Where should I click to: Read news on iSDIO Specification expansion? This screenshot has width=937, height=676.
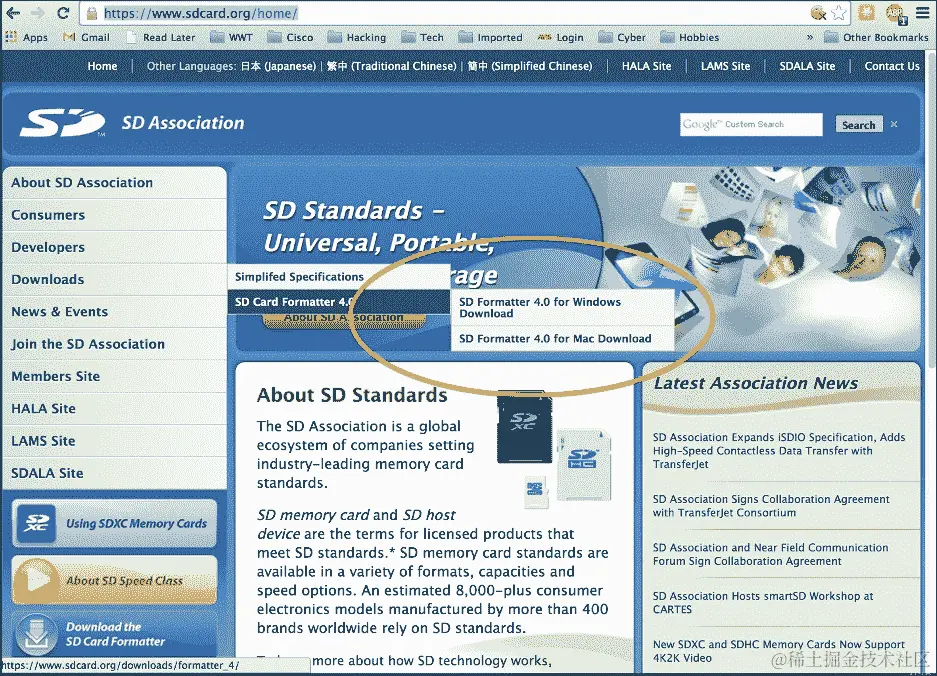tap(779, 451)
